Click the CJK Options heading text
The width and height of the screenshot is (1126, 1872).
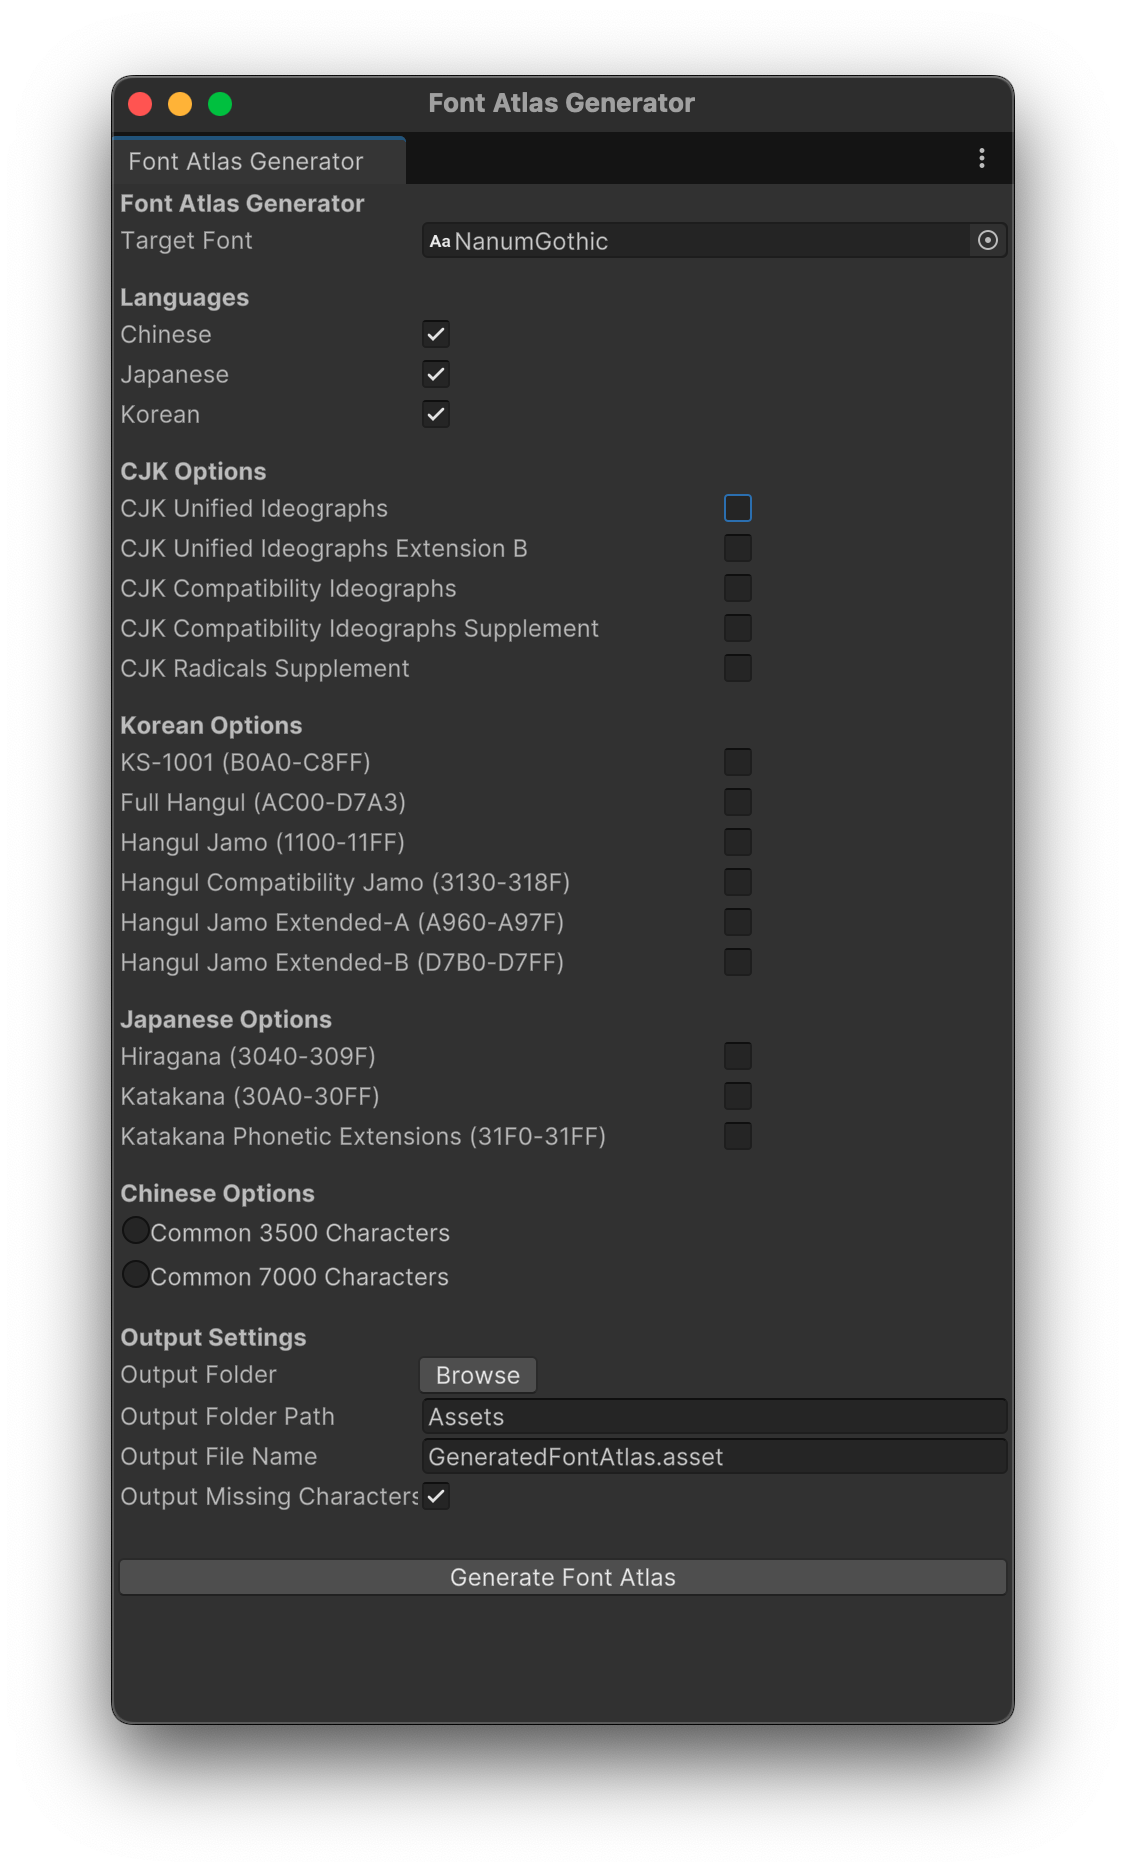[193, 472]
